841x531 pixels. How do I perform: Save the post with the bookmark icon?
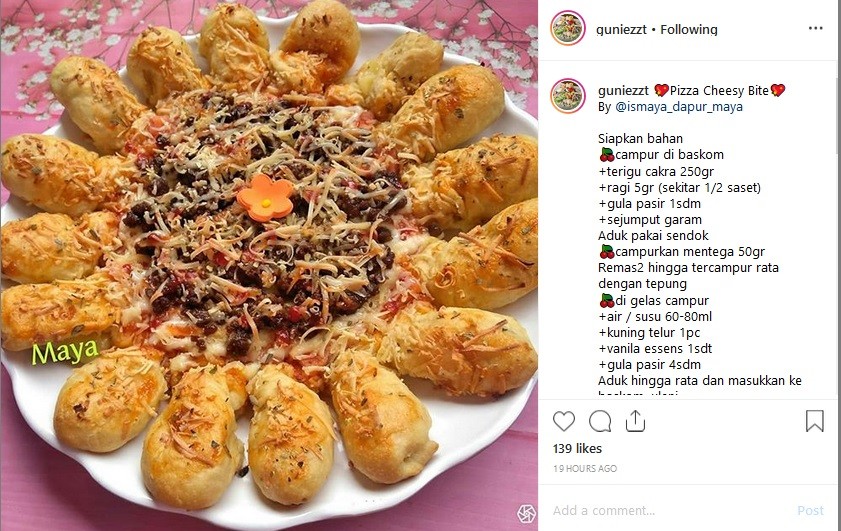click(815, 421)
